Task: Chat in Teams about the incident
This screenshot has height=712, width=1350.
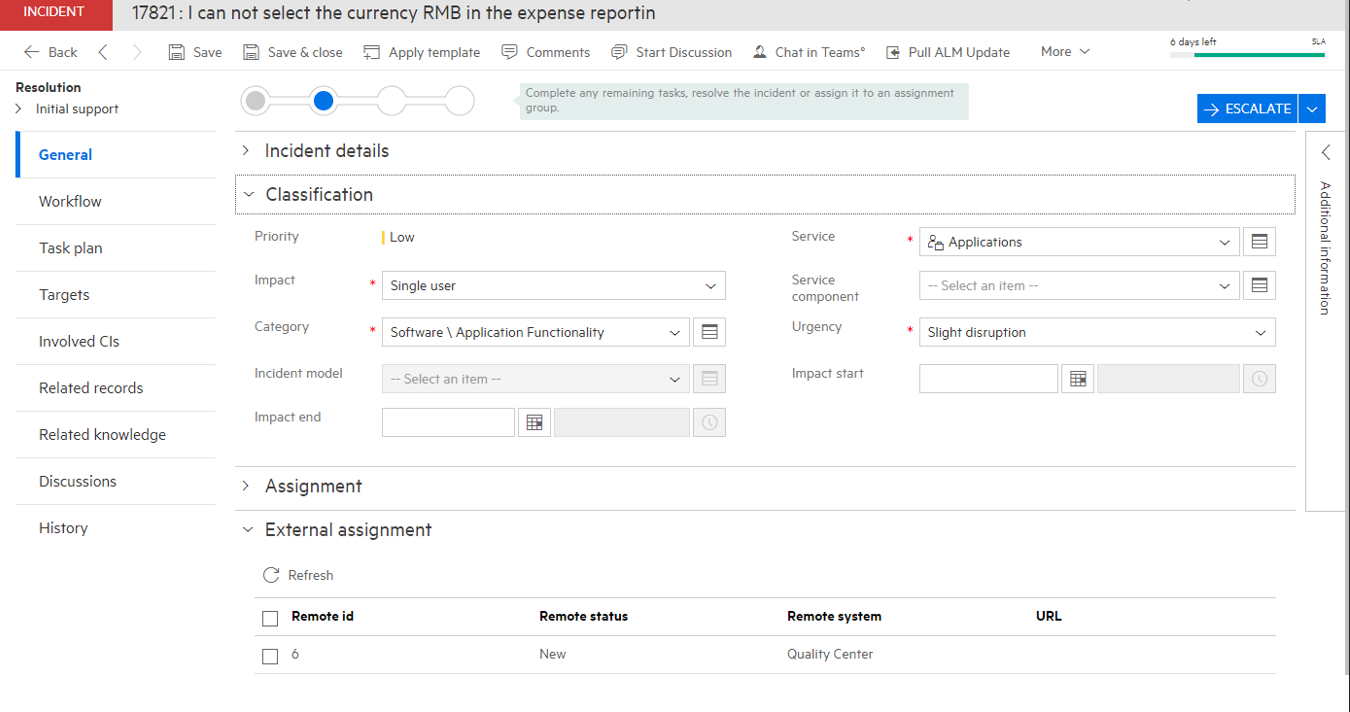Action: coord(808,51)
